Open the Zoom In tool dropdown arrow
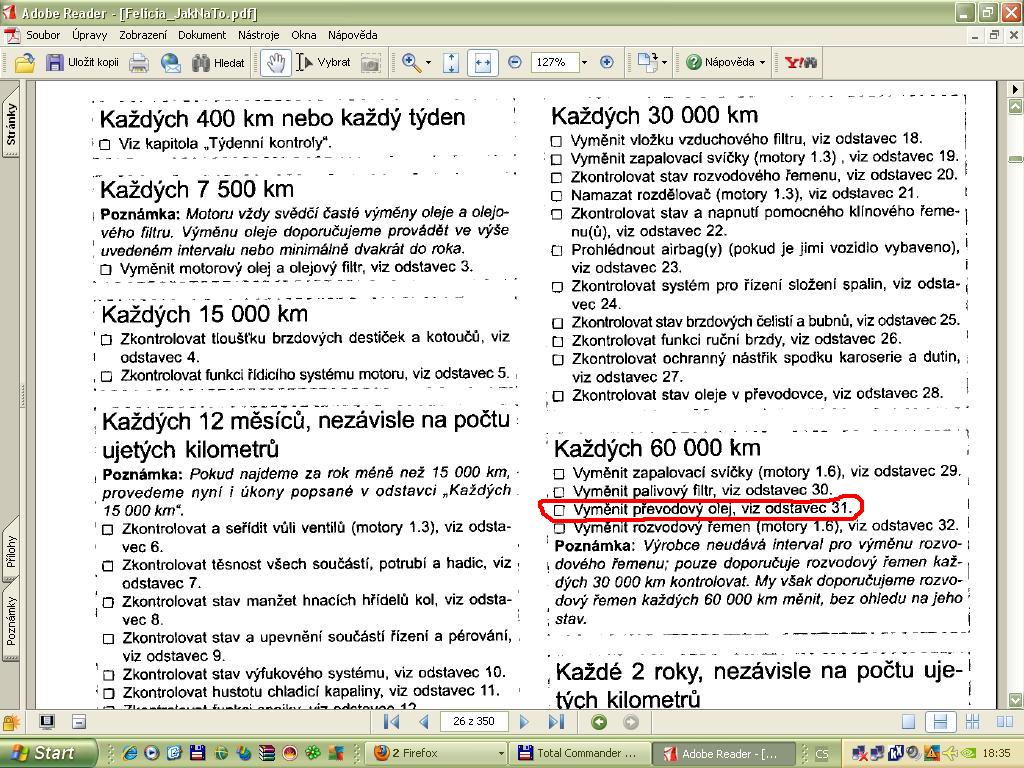The height and width of the screenshot is (768, 1024). pyautogui.click(x=428, y=62)
